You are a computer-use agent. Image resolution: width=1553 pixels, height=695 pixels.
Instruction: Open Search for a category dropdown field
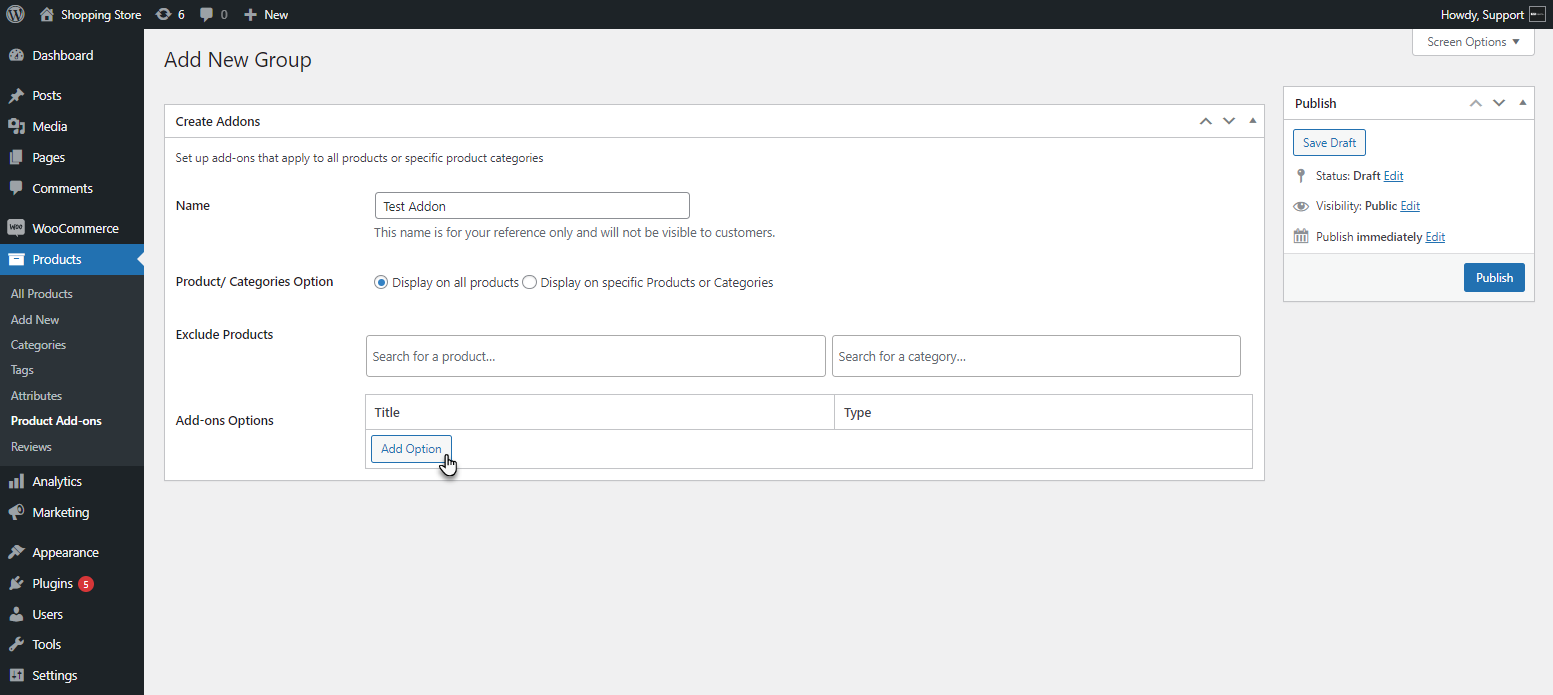coord(1036,356)
